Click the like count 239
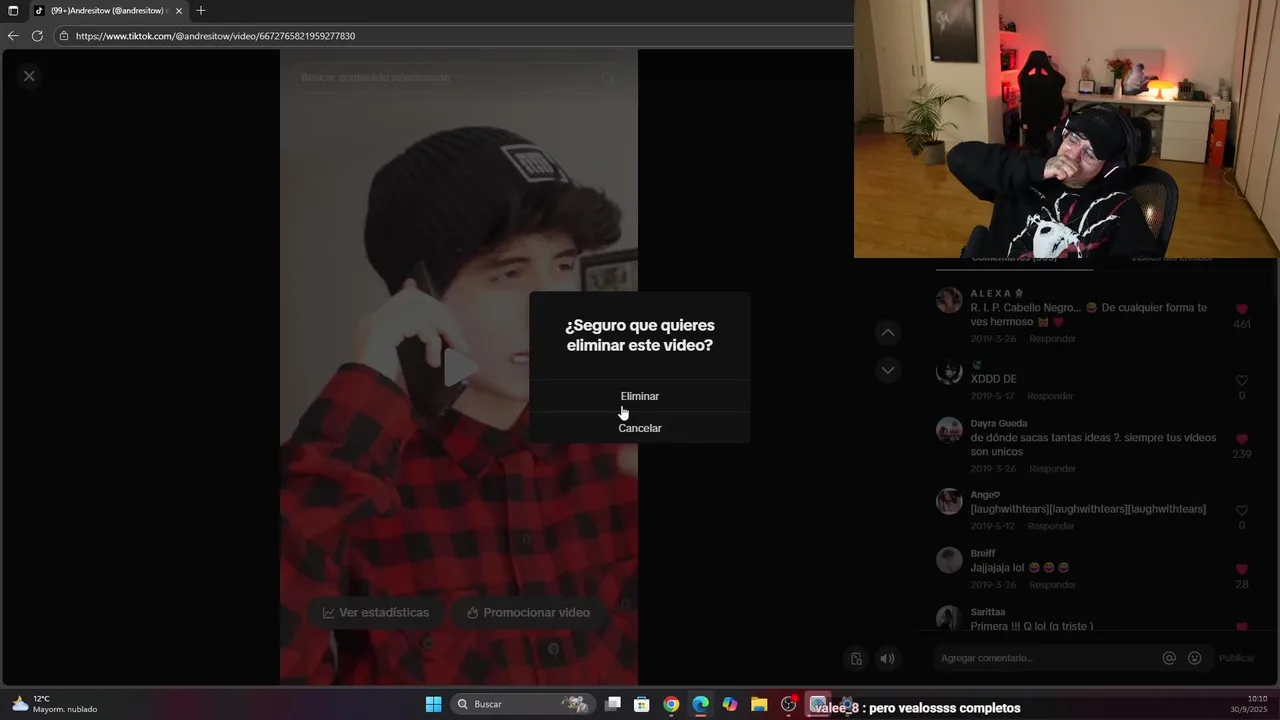 click(x=1242, y=454)
